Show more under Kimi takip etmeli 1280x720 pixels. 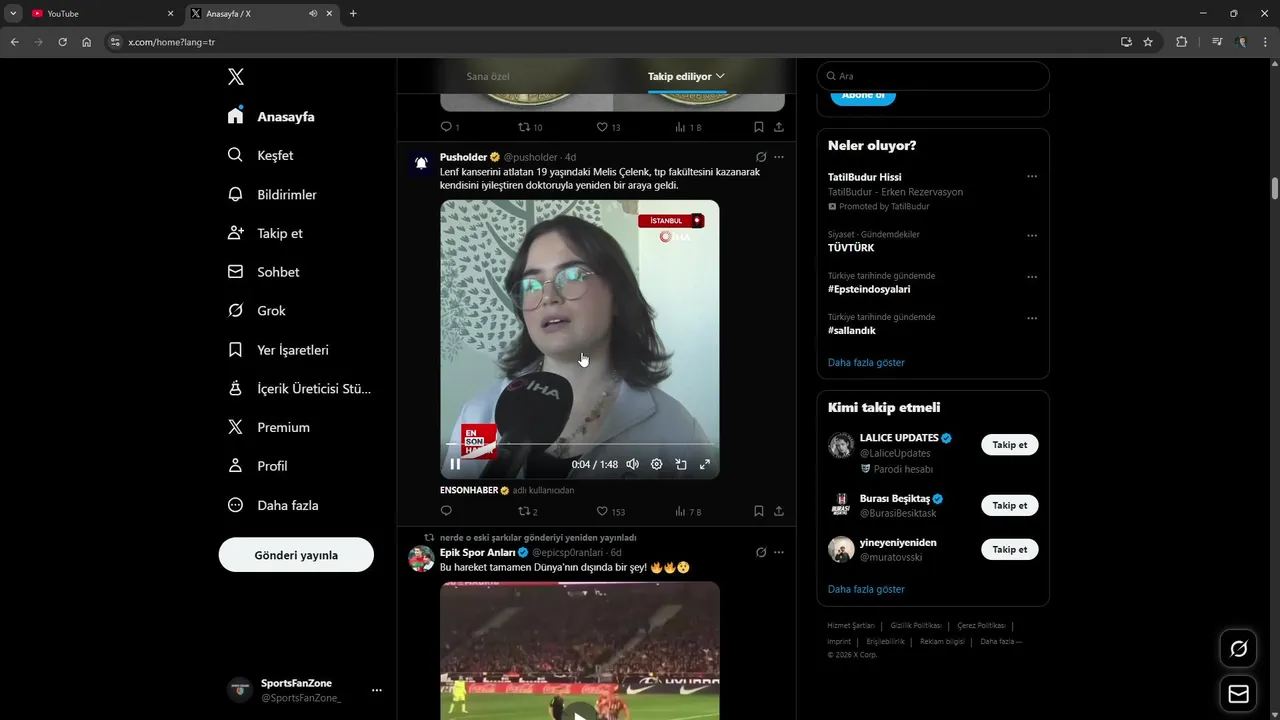(x=866, y=589)
